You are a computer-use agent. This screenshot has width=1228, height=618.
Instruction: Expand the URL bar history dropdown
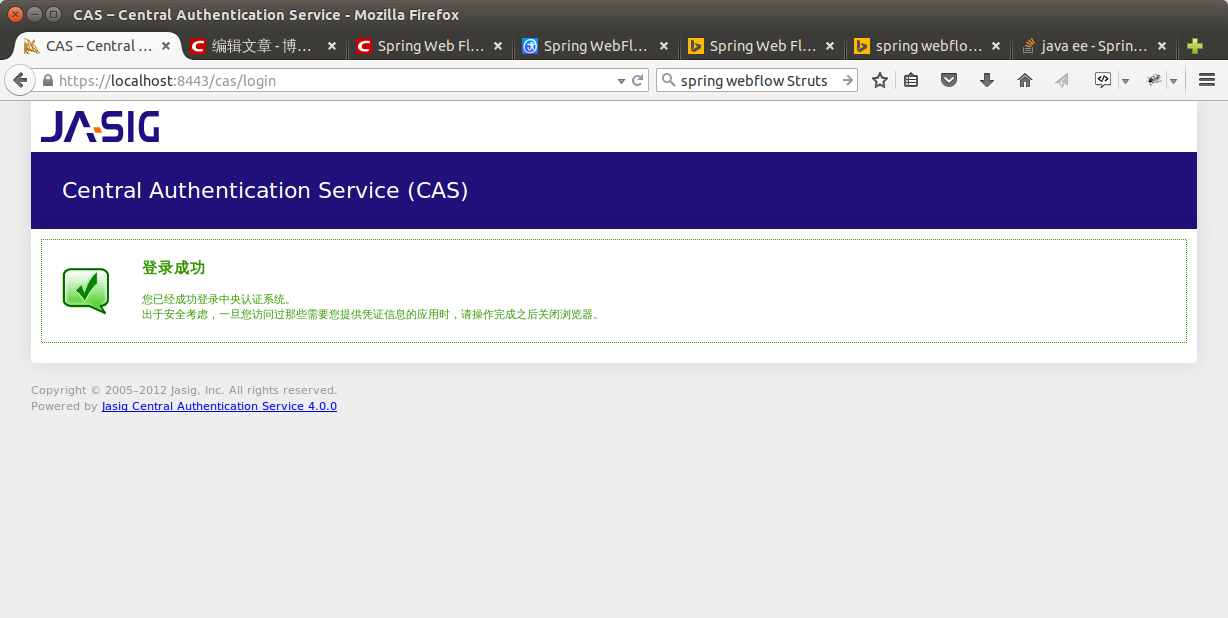tap(622, 79)
